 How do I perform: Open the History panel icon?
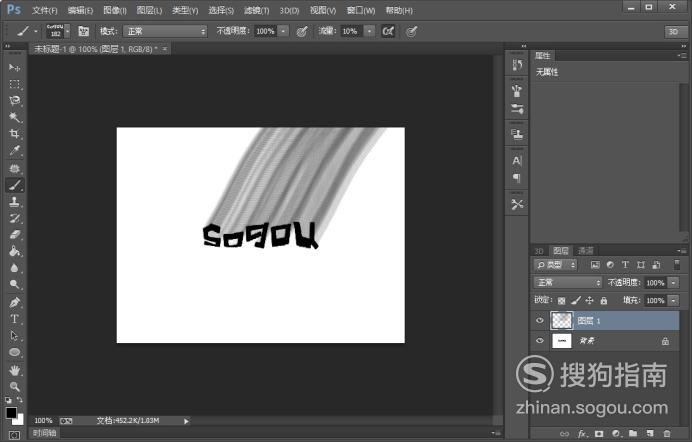(517, 65)
